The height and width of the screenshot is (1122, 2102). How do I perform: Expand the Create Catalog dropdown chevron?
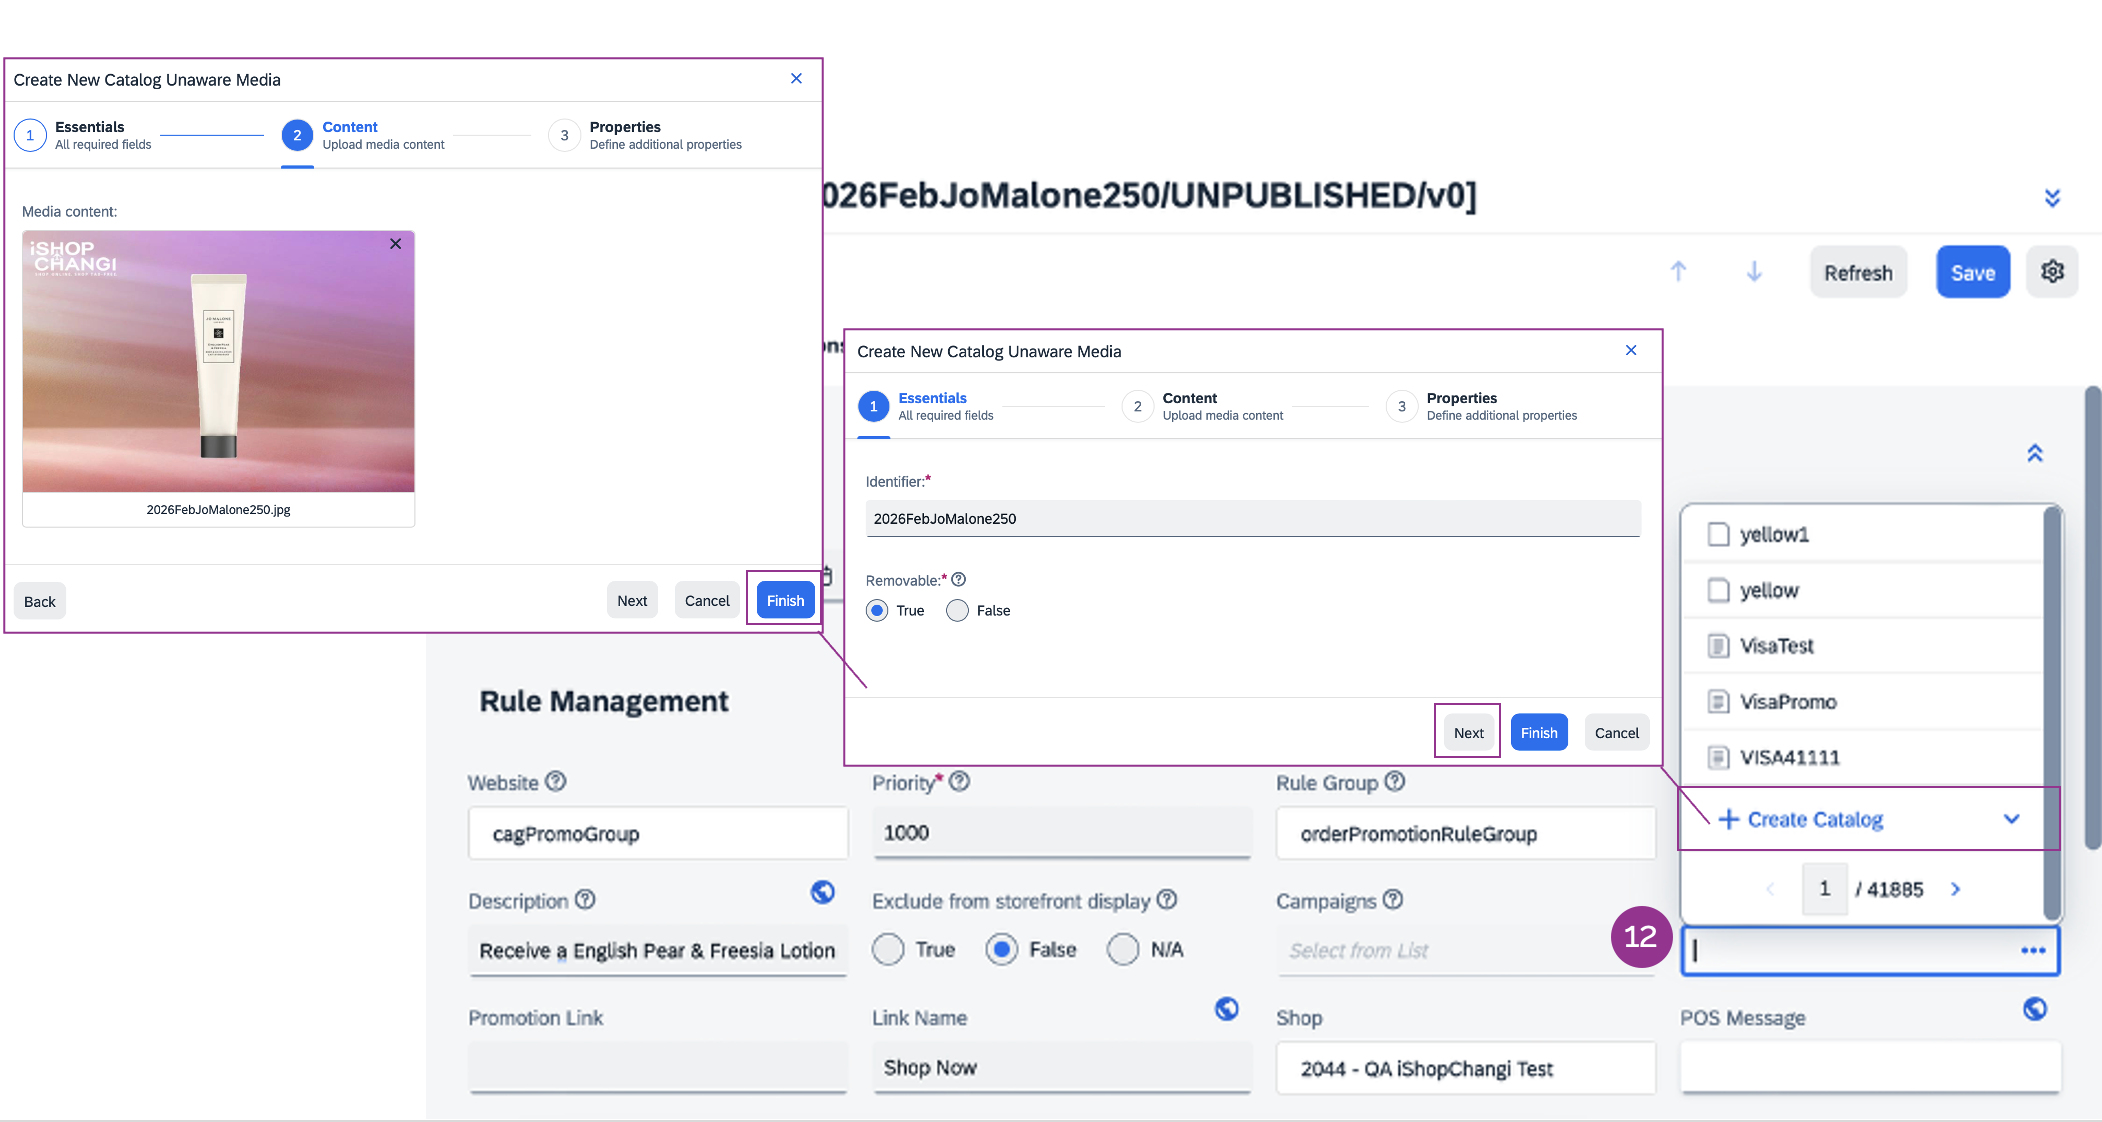(x=2011, y=819)
